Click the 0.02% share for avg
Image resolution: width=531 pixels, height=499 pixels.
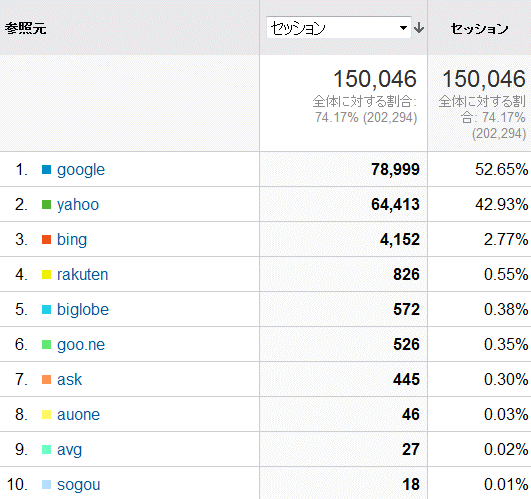[x=506, y=450]
